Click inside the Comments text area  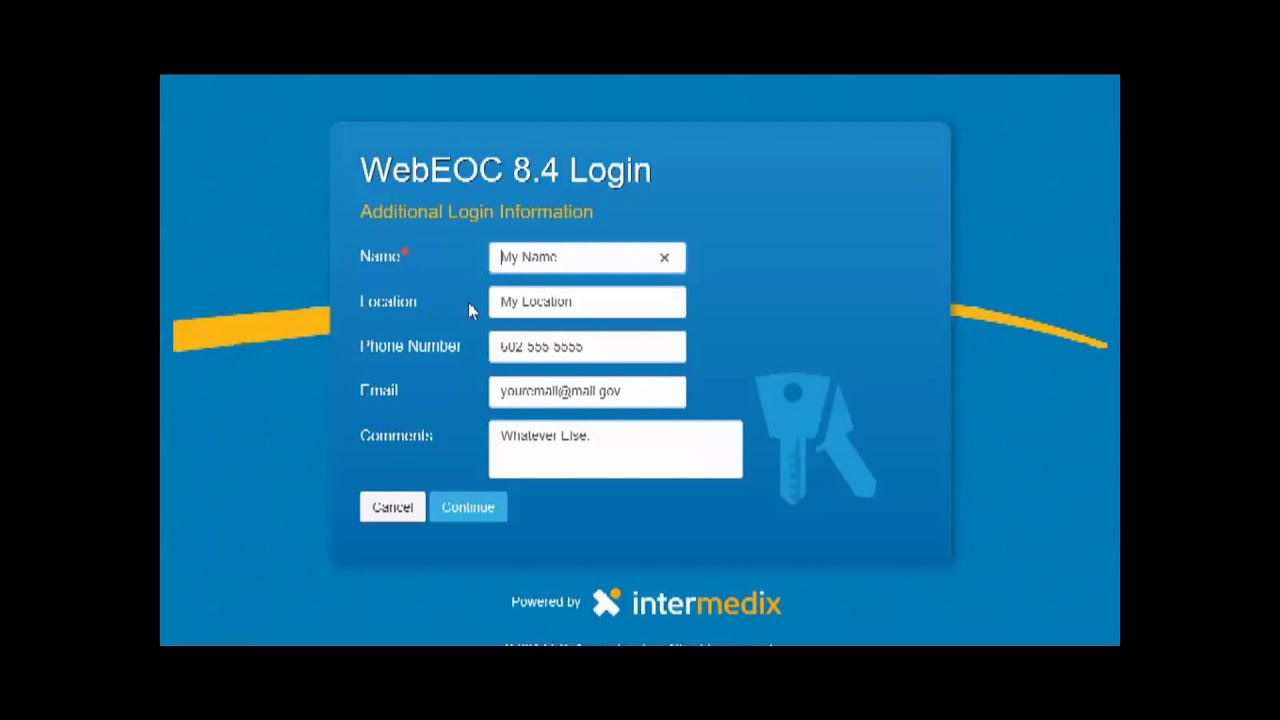[x=615, y=449]
